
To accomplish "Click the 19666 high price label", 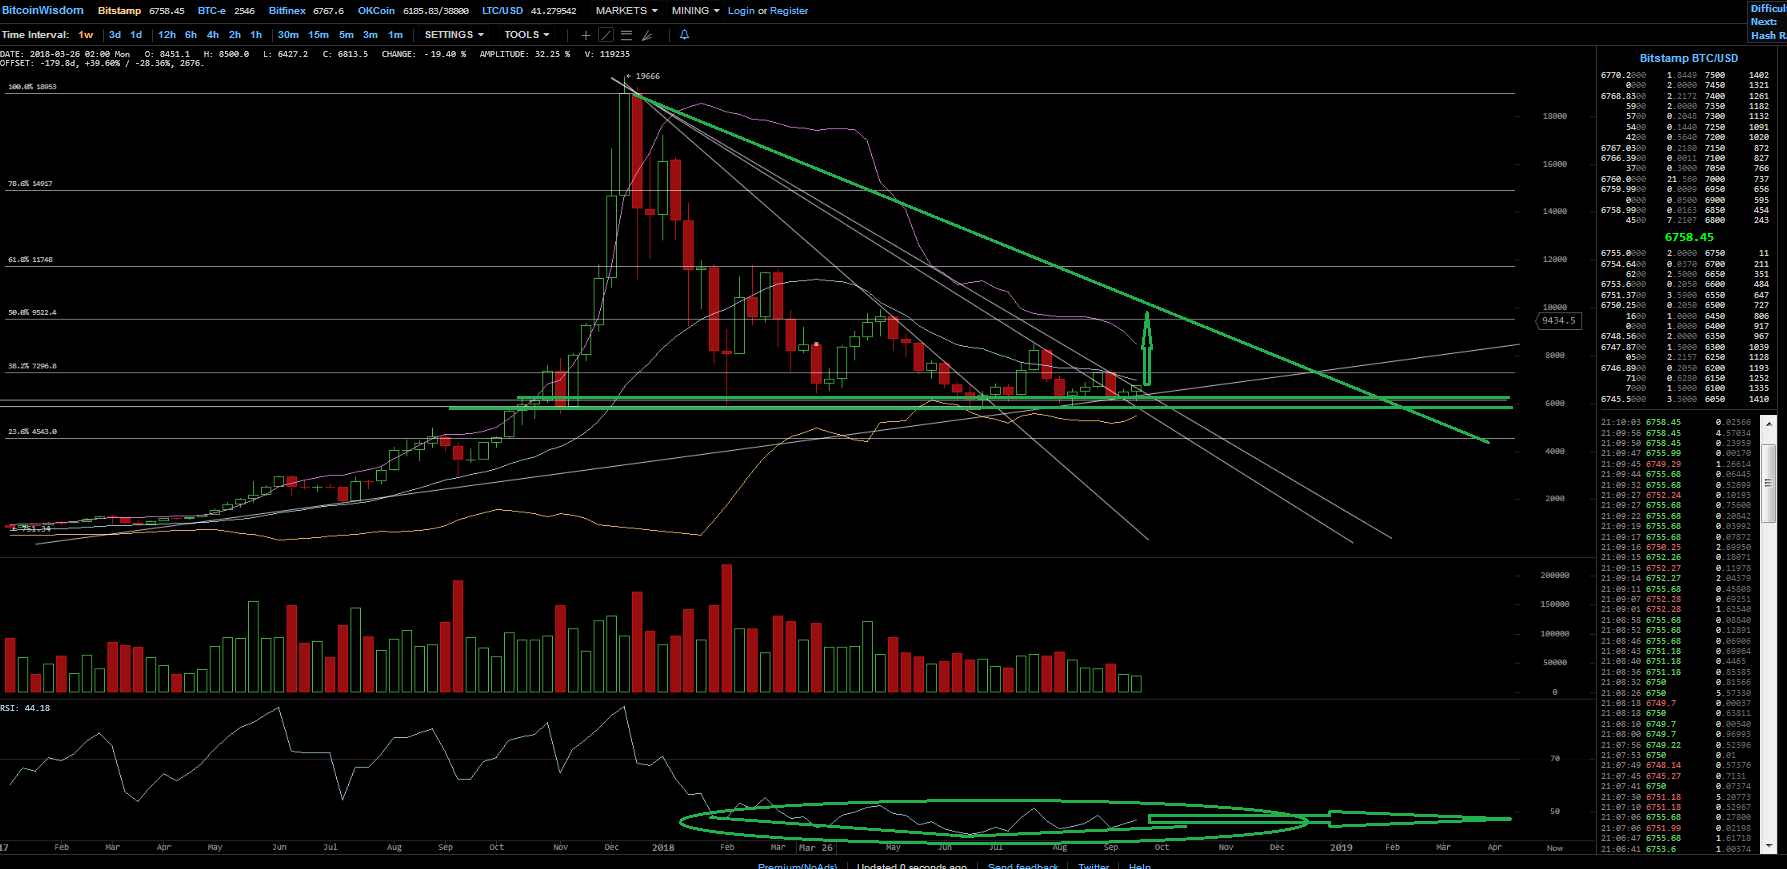I will coord(647,76).
